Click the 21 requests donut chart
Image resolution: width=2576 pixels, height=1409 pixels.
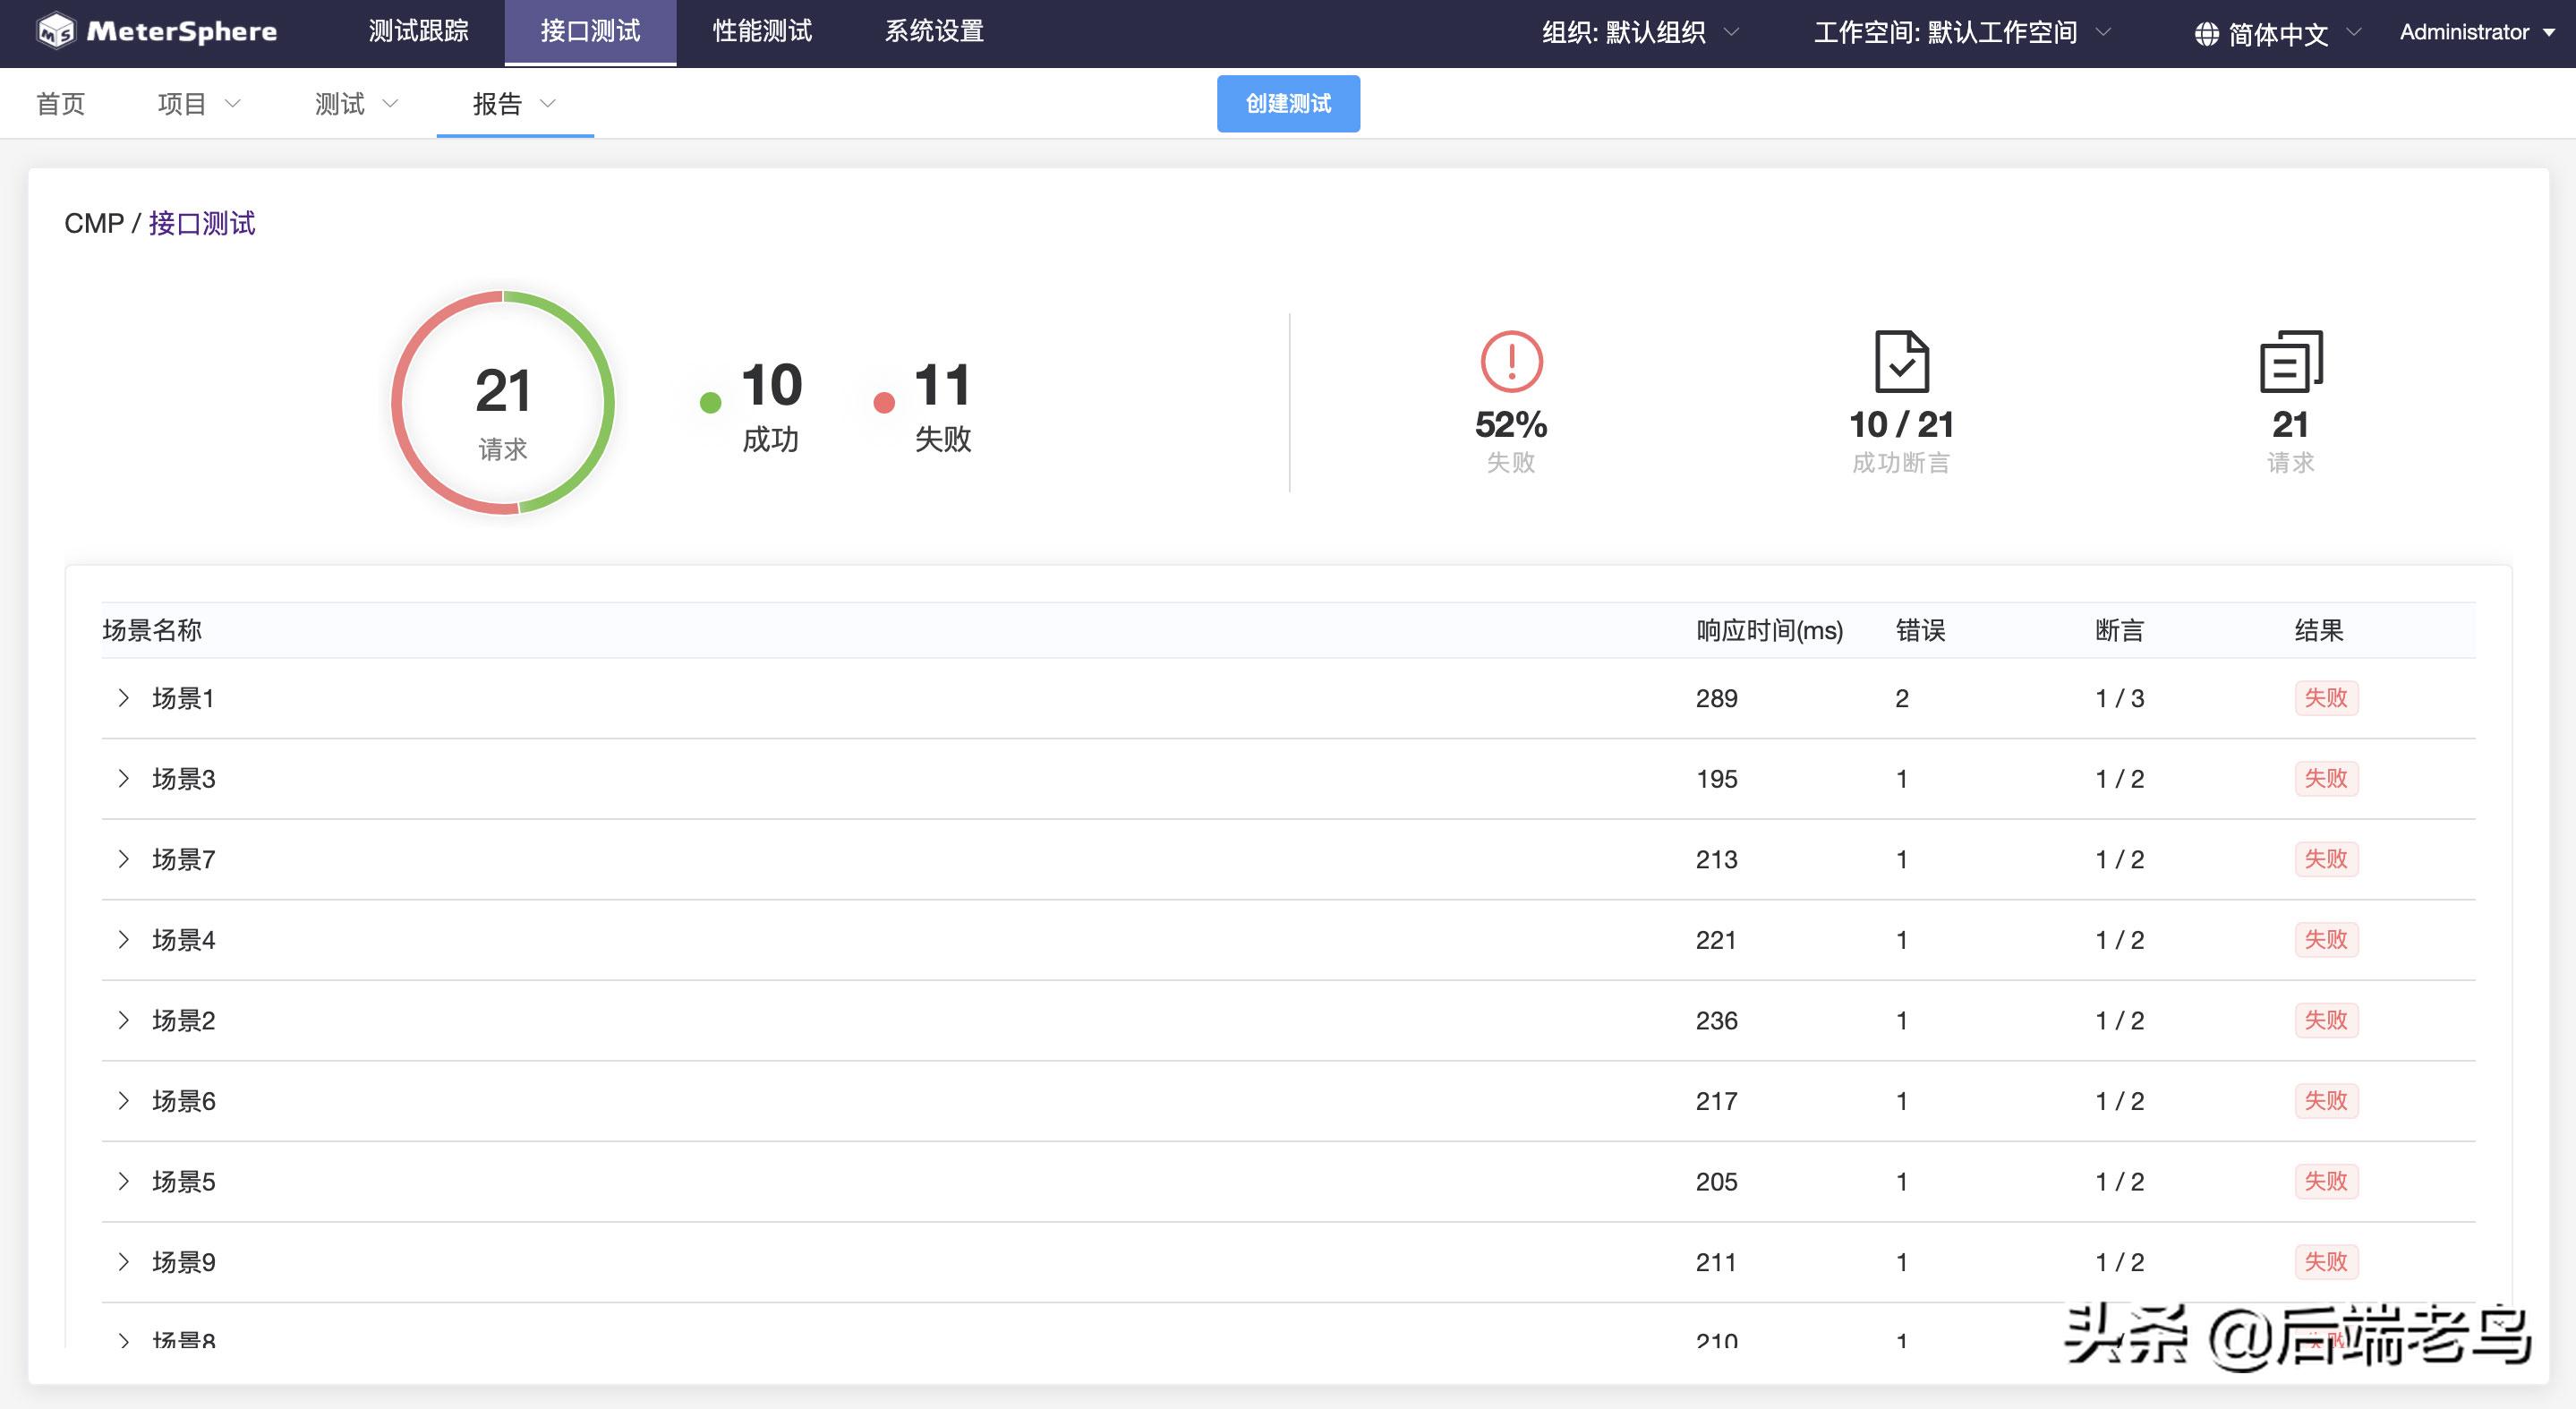(503, 403)
